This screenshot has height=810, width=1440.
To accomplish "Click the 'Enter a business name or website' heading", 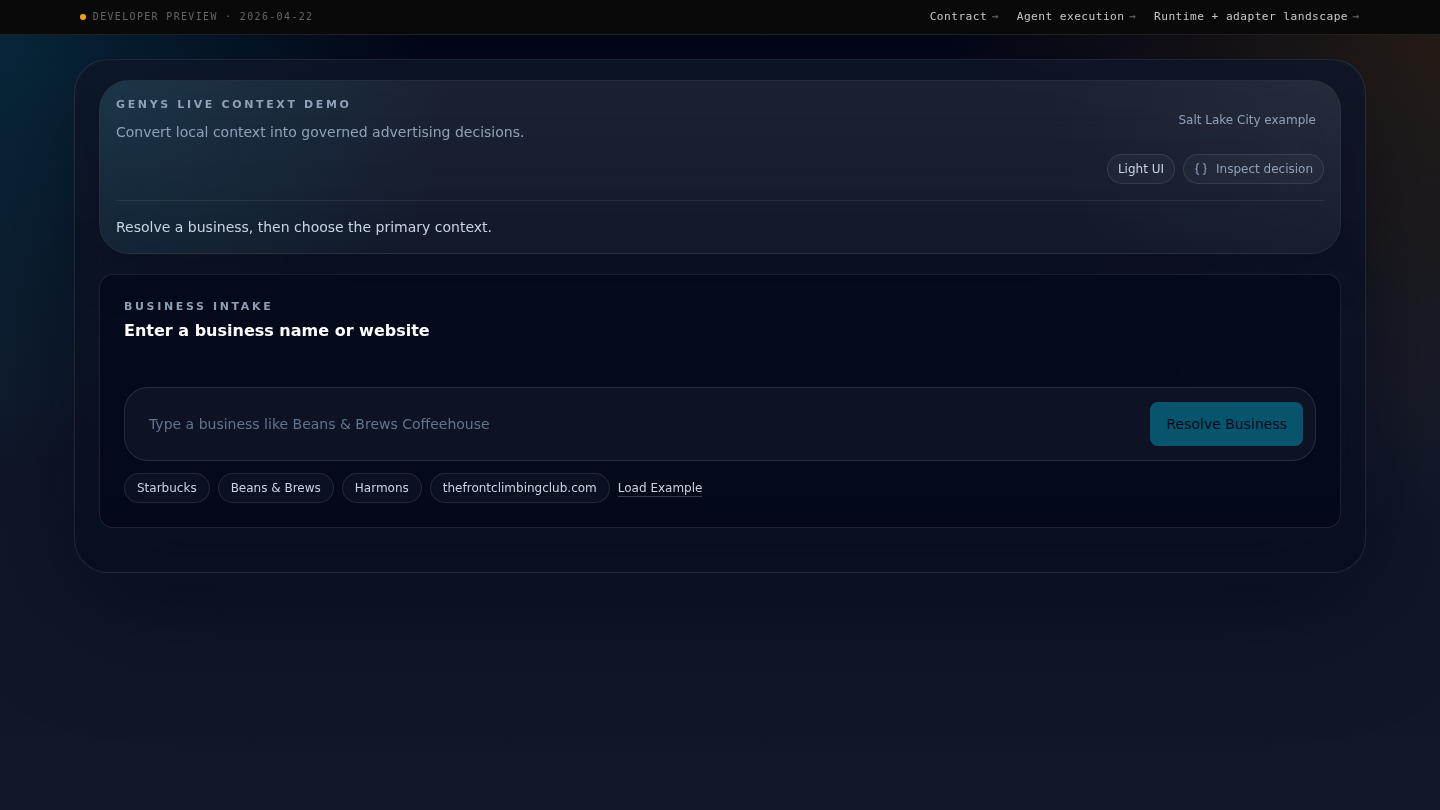I will 277,331.
